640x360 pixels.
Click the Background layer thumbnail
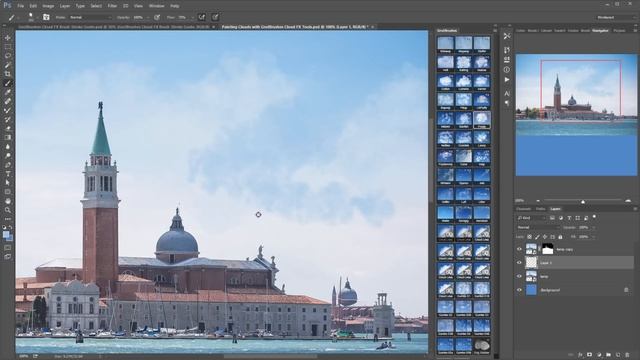pyautogui.click(x=531, y=290)
